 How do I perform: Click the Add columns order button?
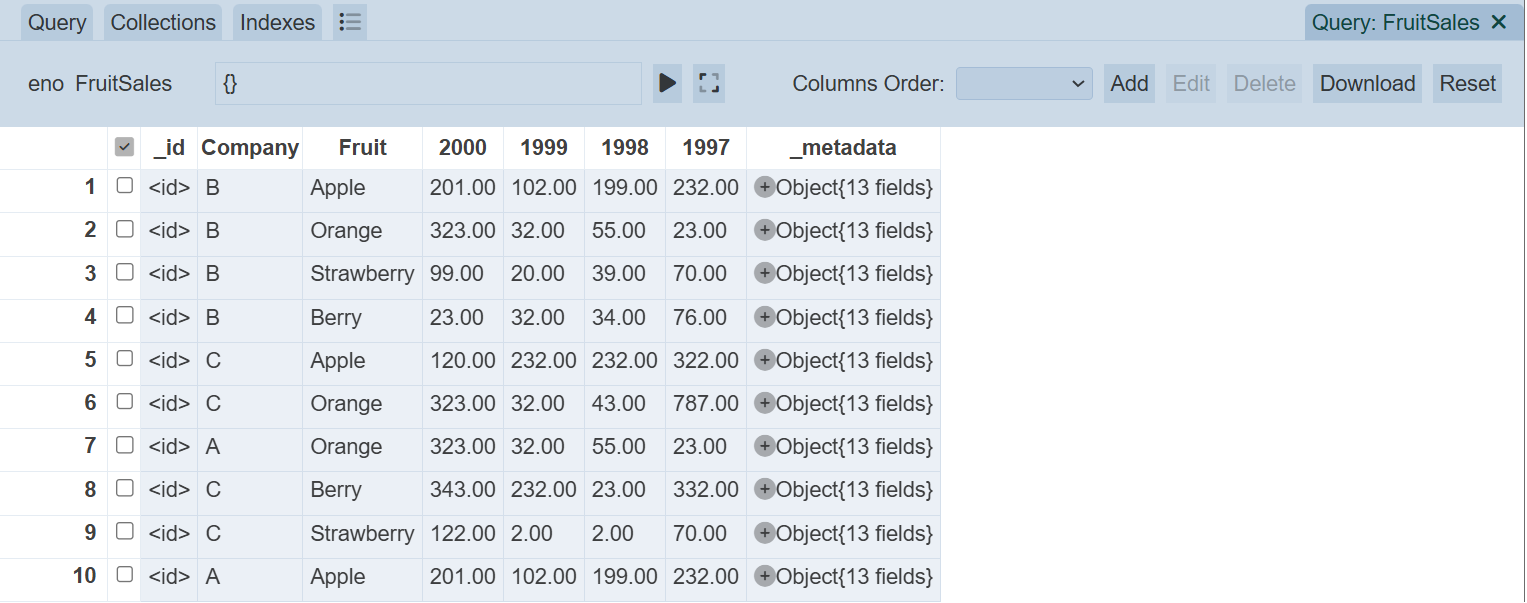(1129, 83)
